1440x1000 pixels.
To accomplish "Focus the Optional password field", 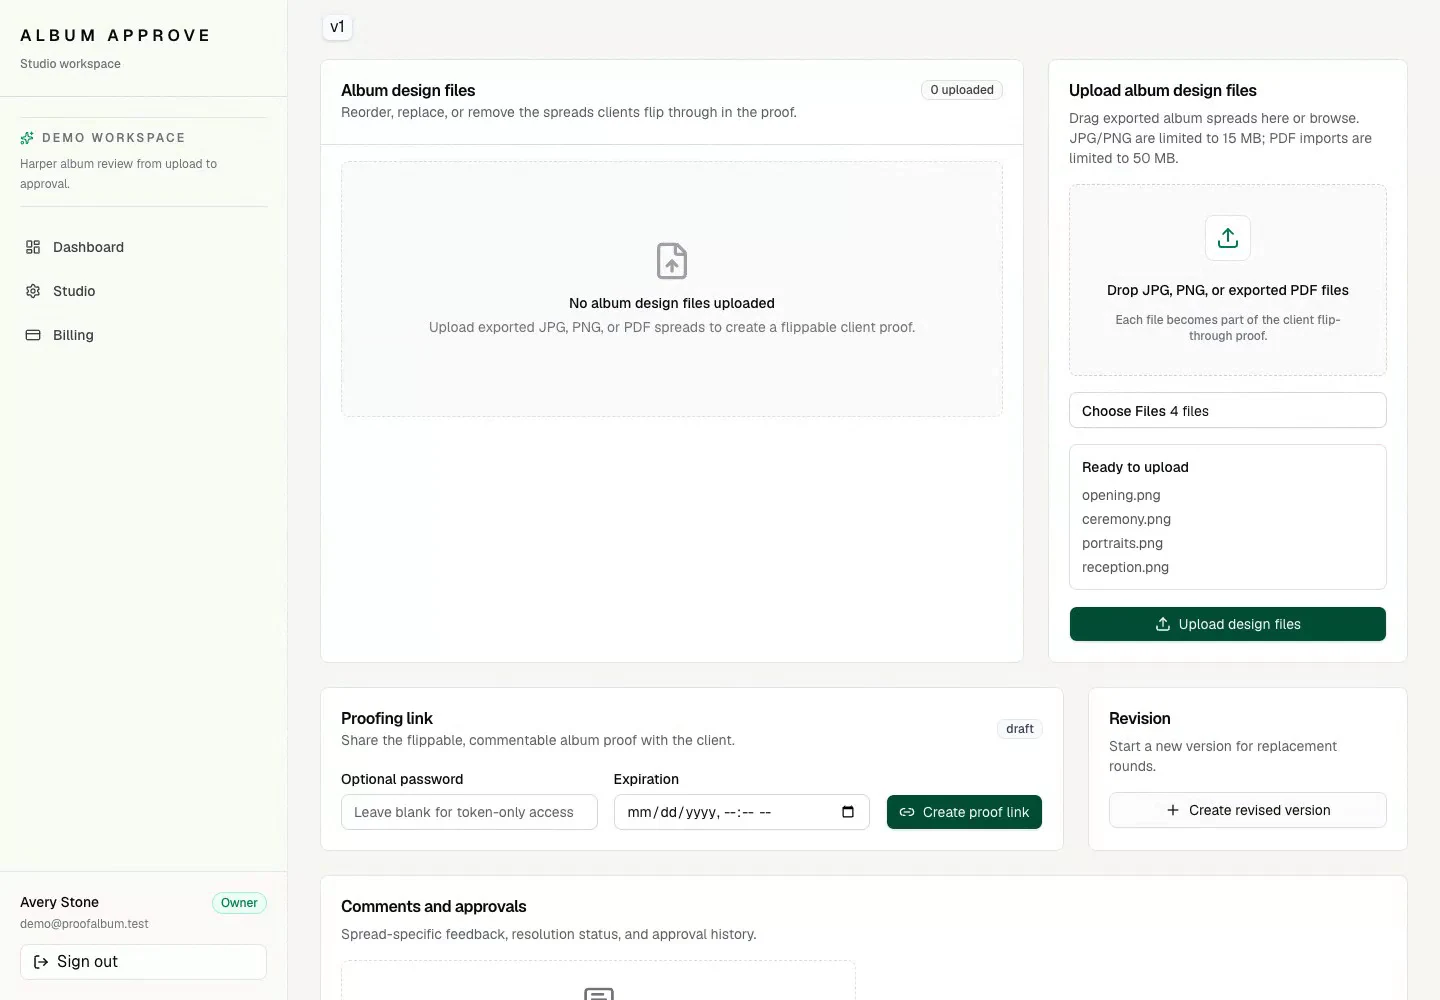I will (469, 812).
